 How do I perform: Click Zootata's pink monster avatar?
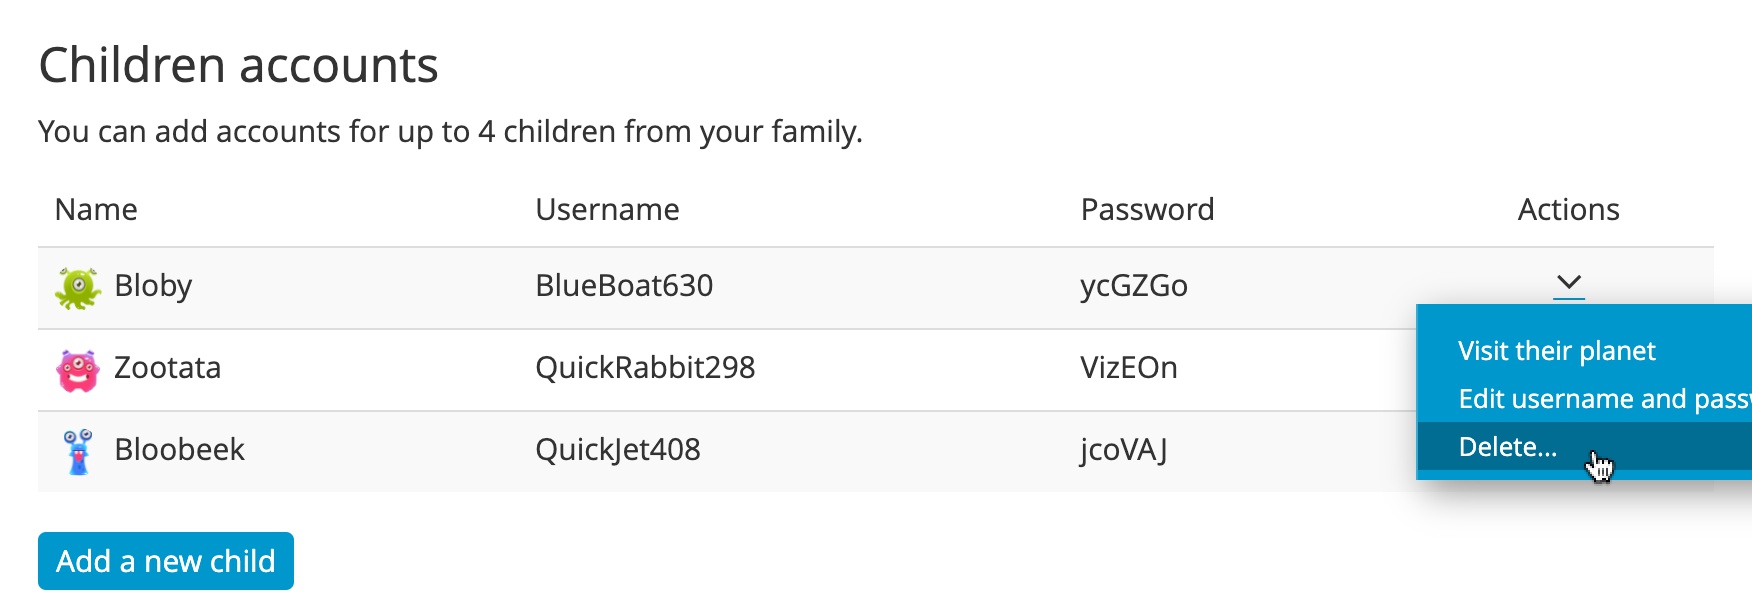[78, 370]
